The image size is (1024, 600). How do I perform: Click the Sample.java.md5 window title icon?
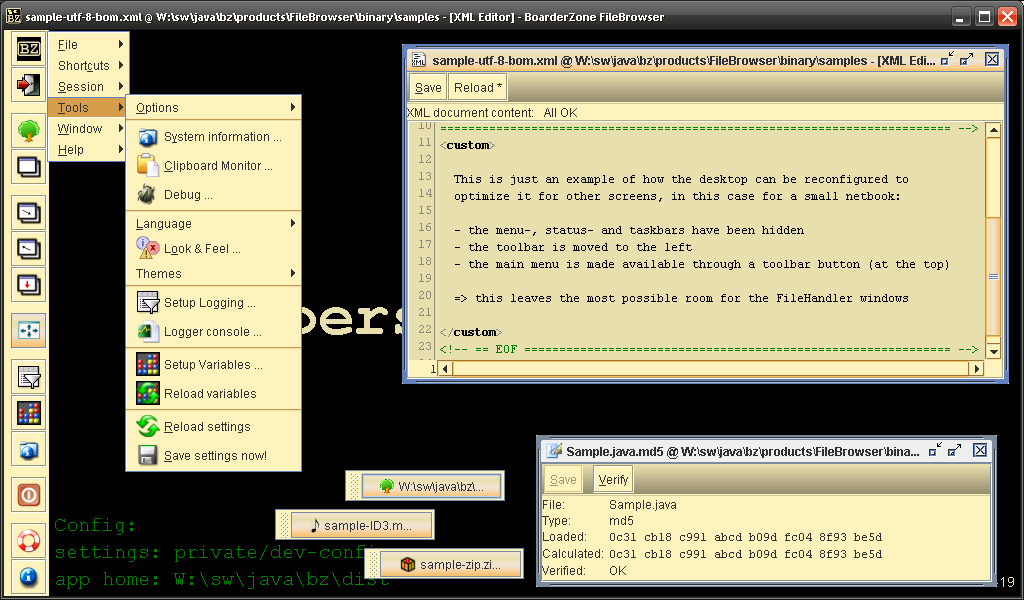(x=554, y=450)
